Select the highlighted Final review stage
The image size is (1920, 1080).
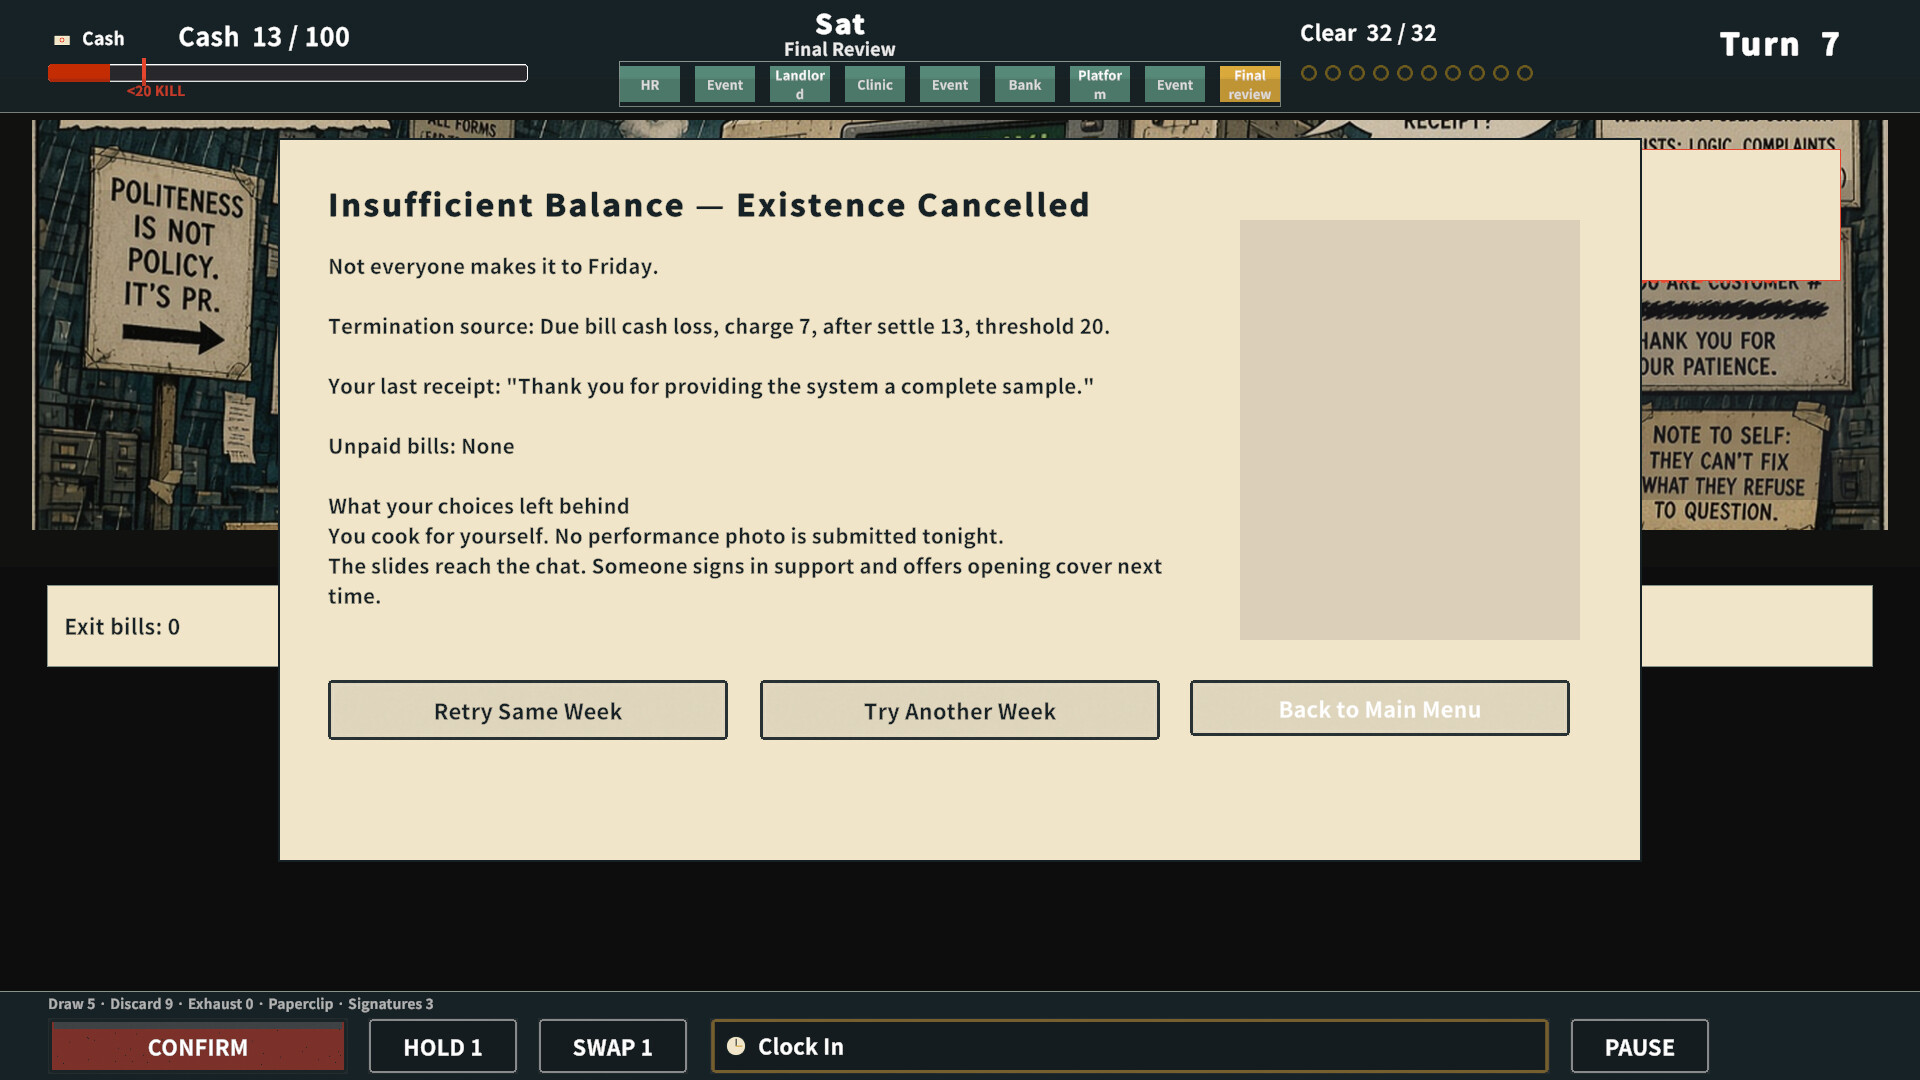pos(1250,85)
